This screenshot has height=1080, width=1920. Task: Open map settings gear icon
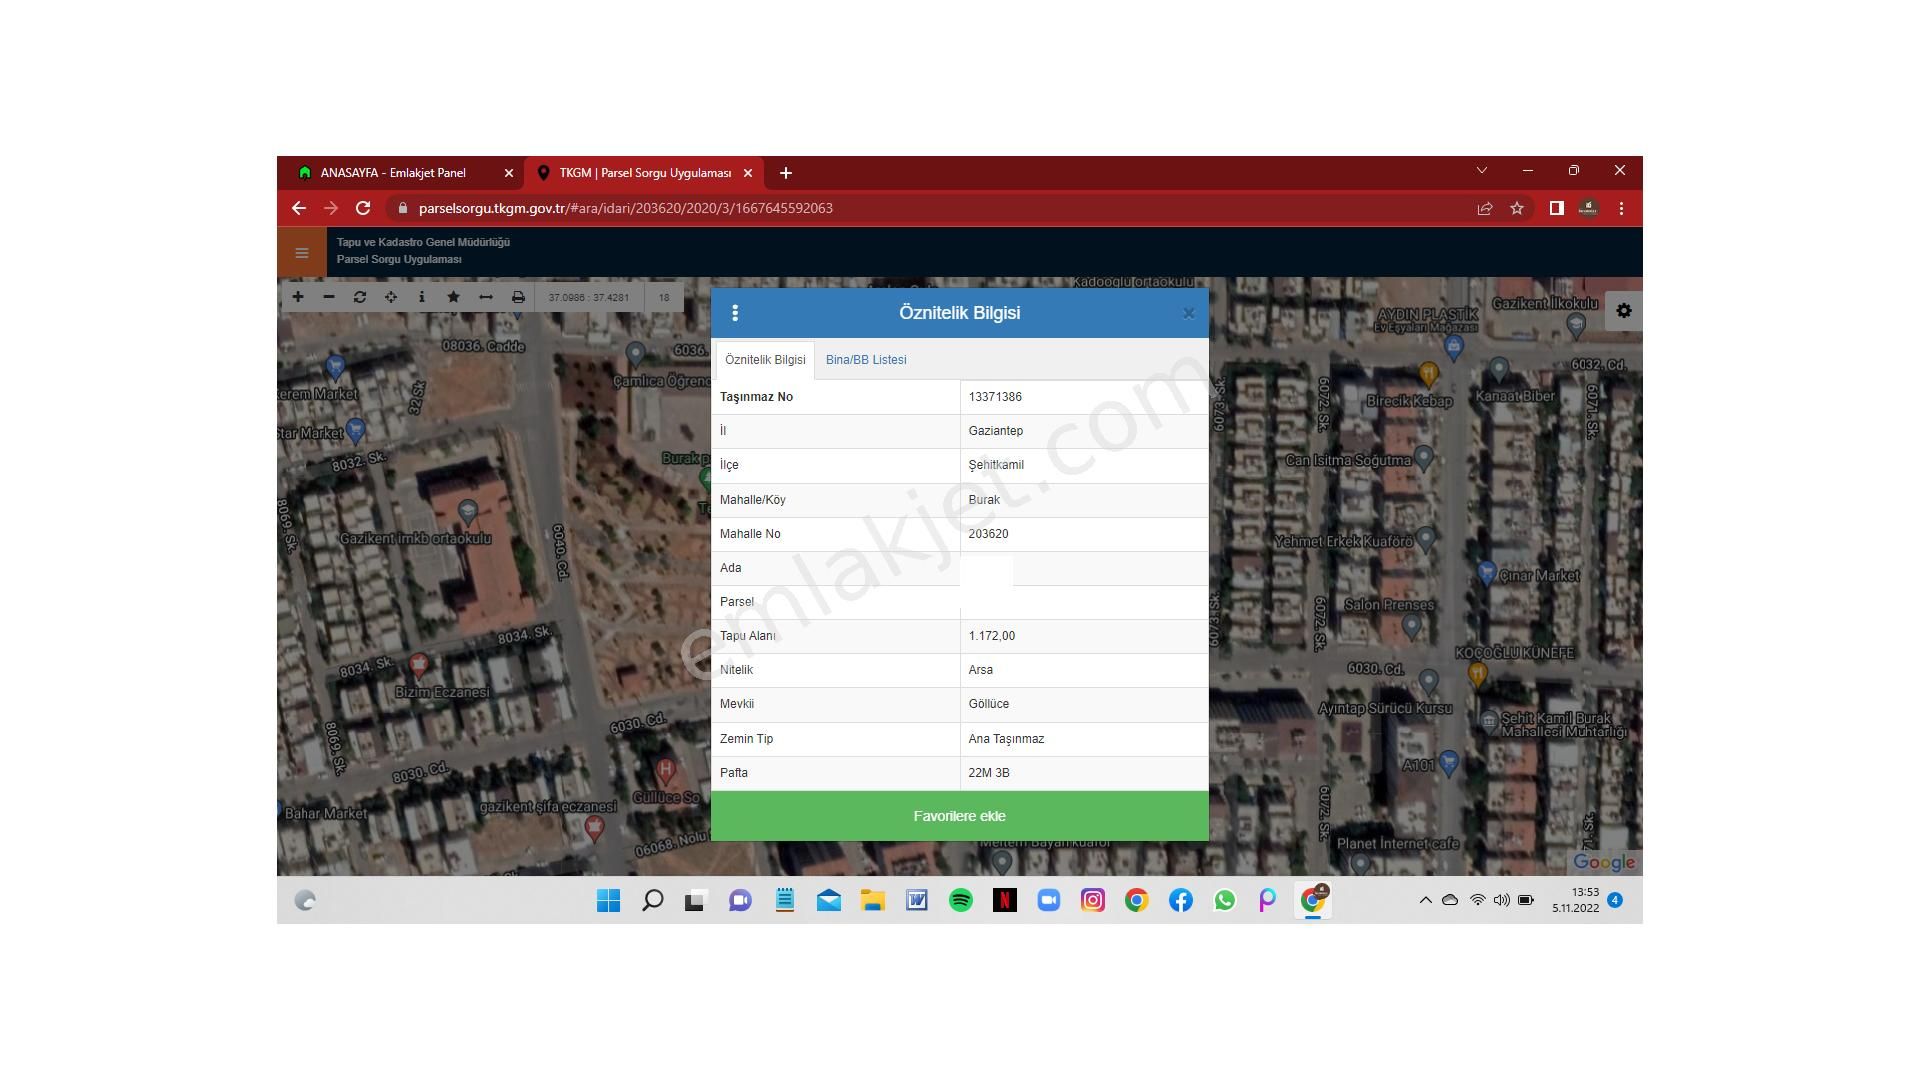coord(1624,311)
